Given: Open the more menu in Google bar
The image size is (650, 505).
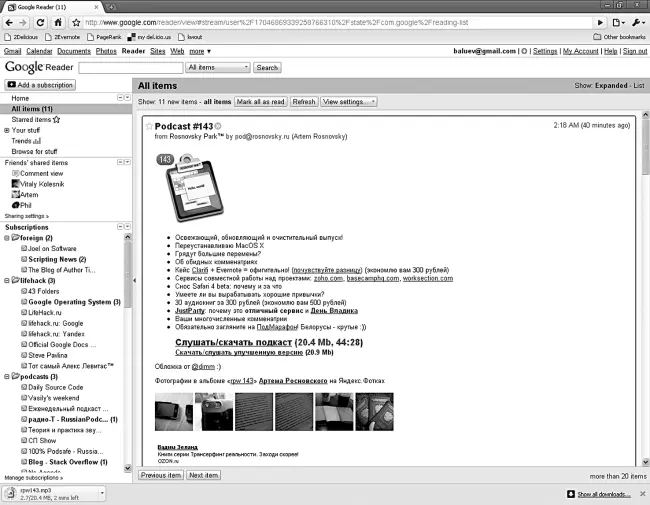Looking at the screenshot, I should tap(200, 51).
